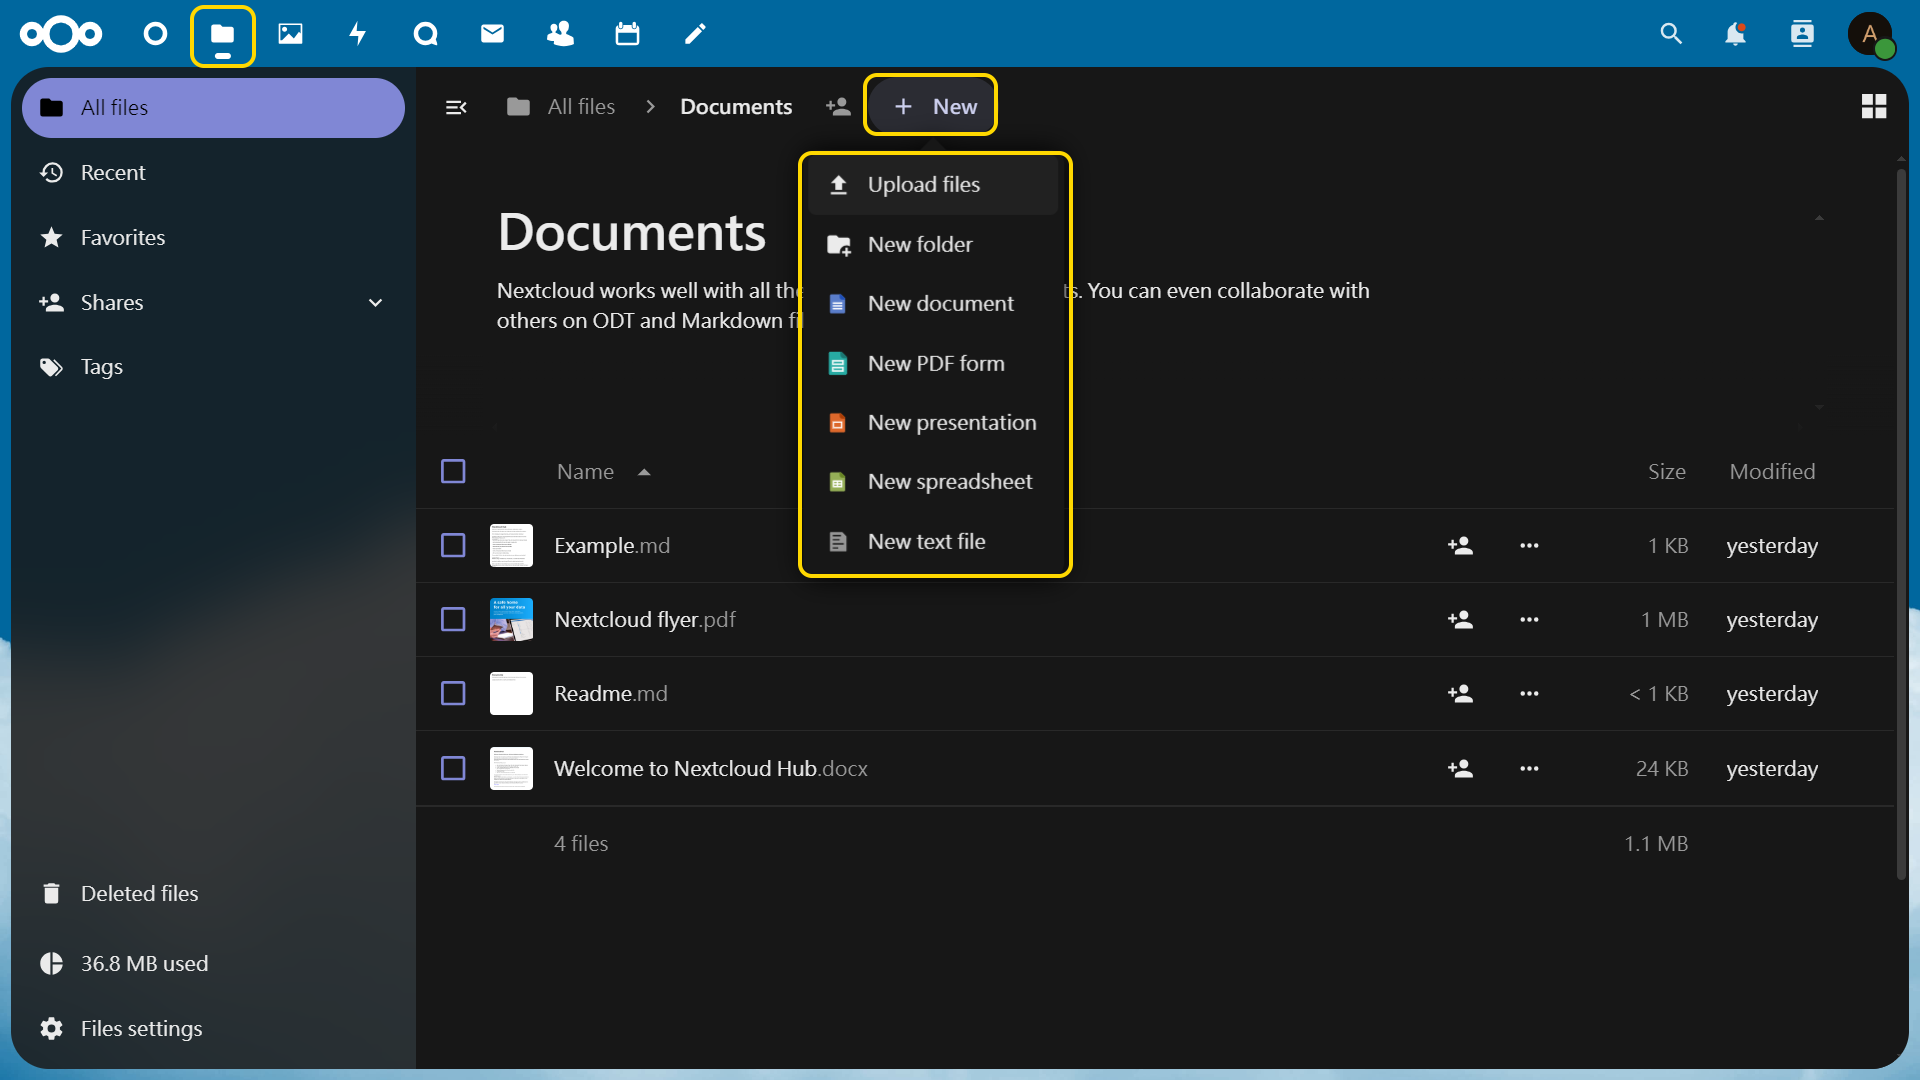Share the Readme.md file
Viewport: 1920px width, 1080px height.
click(x=1461, y=694)
